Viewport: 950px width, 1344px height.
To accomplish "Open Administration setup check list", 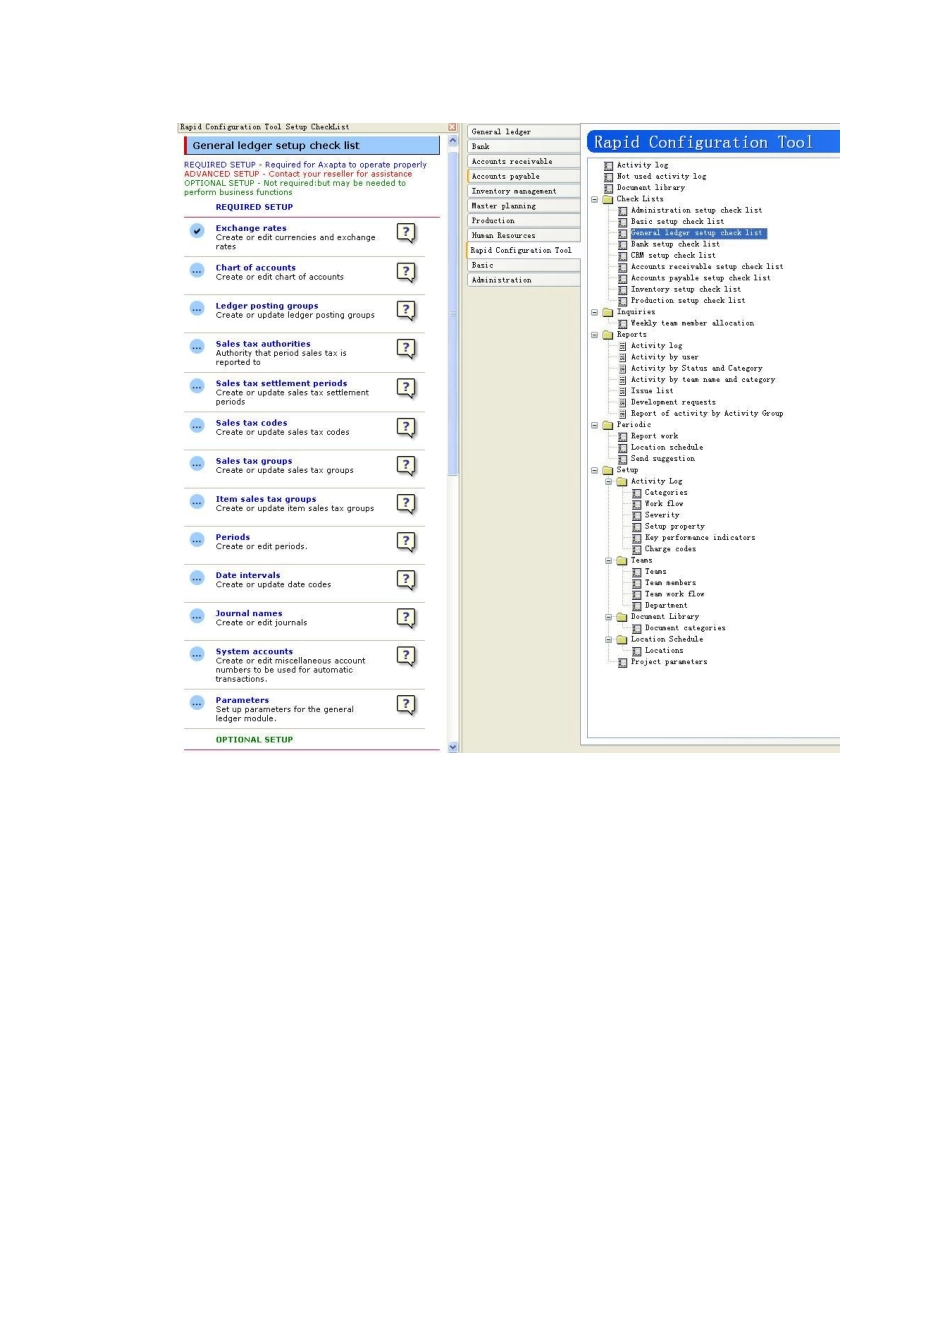I will click(x=696, y=210).
